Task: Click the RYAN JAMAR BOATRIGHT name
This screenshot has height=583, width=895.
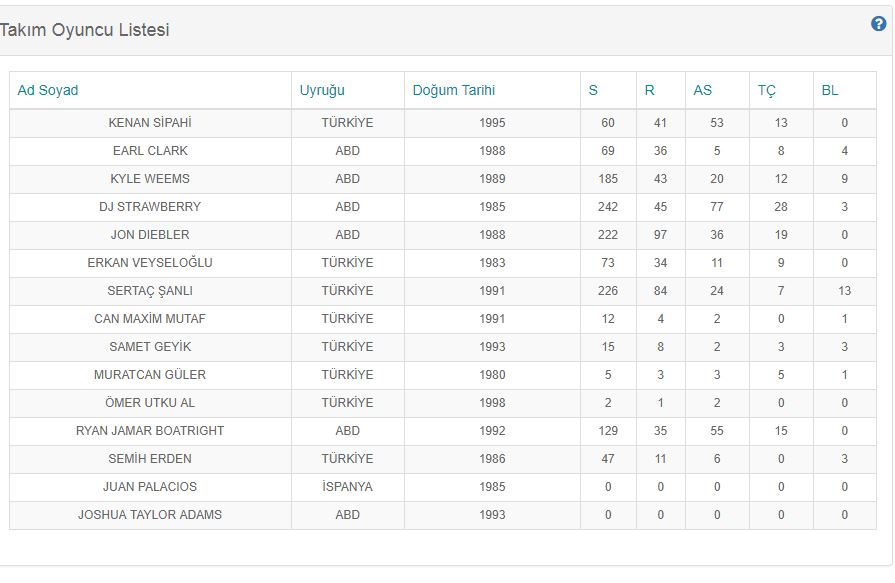Action: [150, 431]
